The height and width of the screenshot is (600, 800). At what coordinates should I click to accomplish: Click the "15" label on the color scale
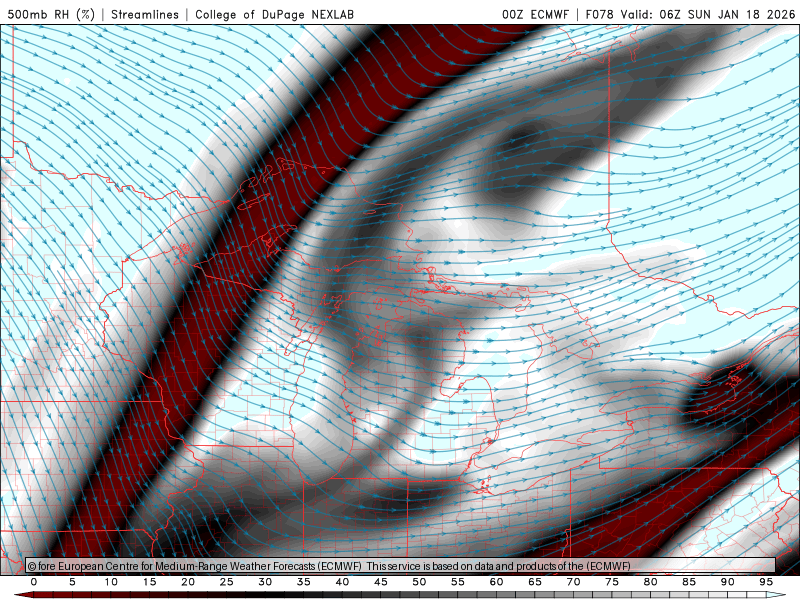pos(149,582)
